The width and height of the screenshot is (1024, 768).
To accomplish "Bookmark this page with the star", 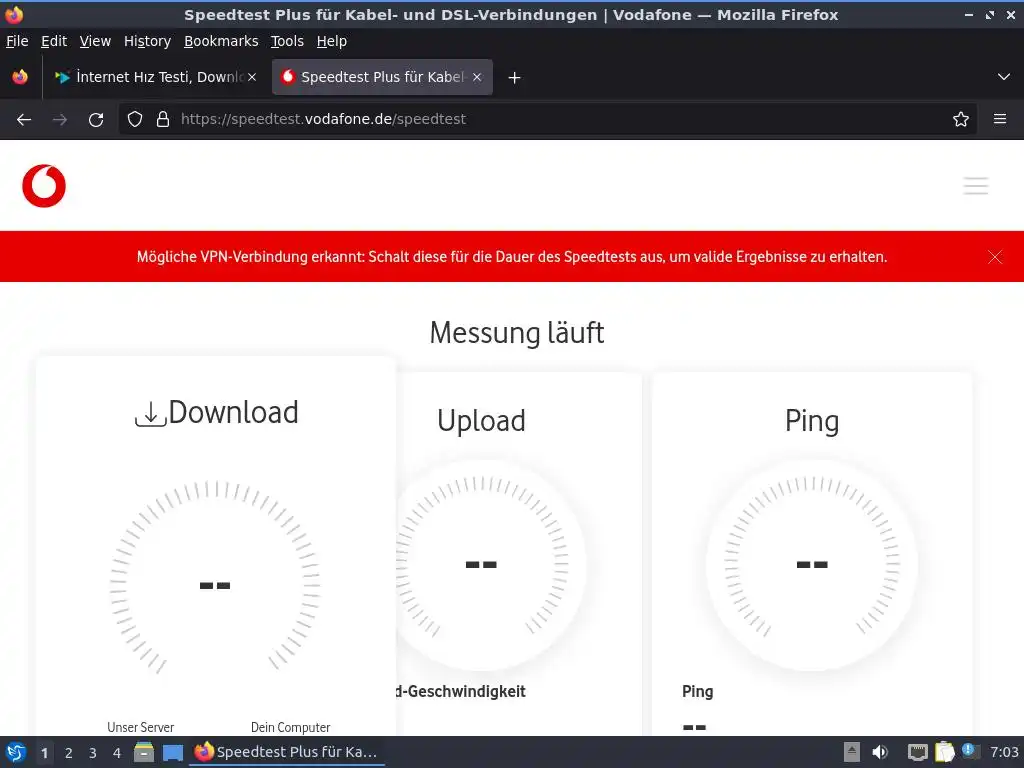I will tap(961, 120).
